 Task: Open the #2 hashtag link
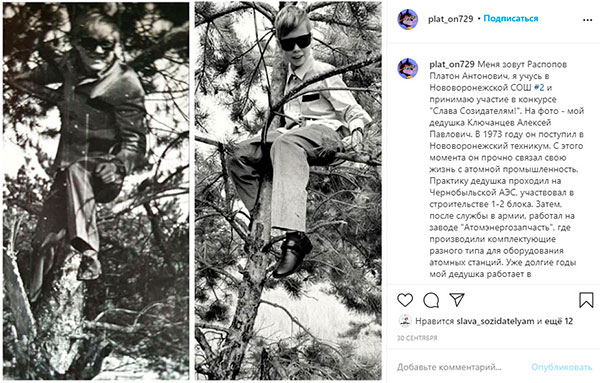click(539, 88)
